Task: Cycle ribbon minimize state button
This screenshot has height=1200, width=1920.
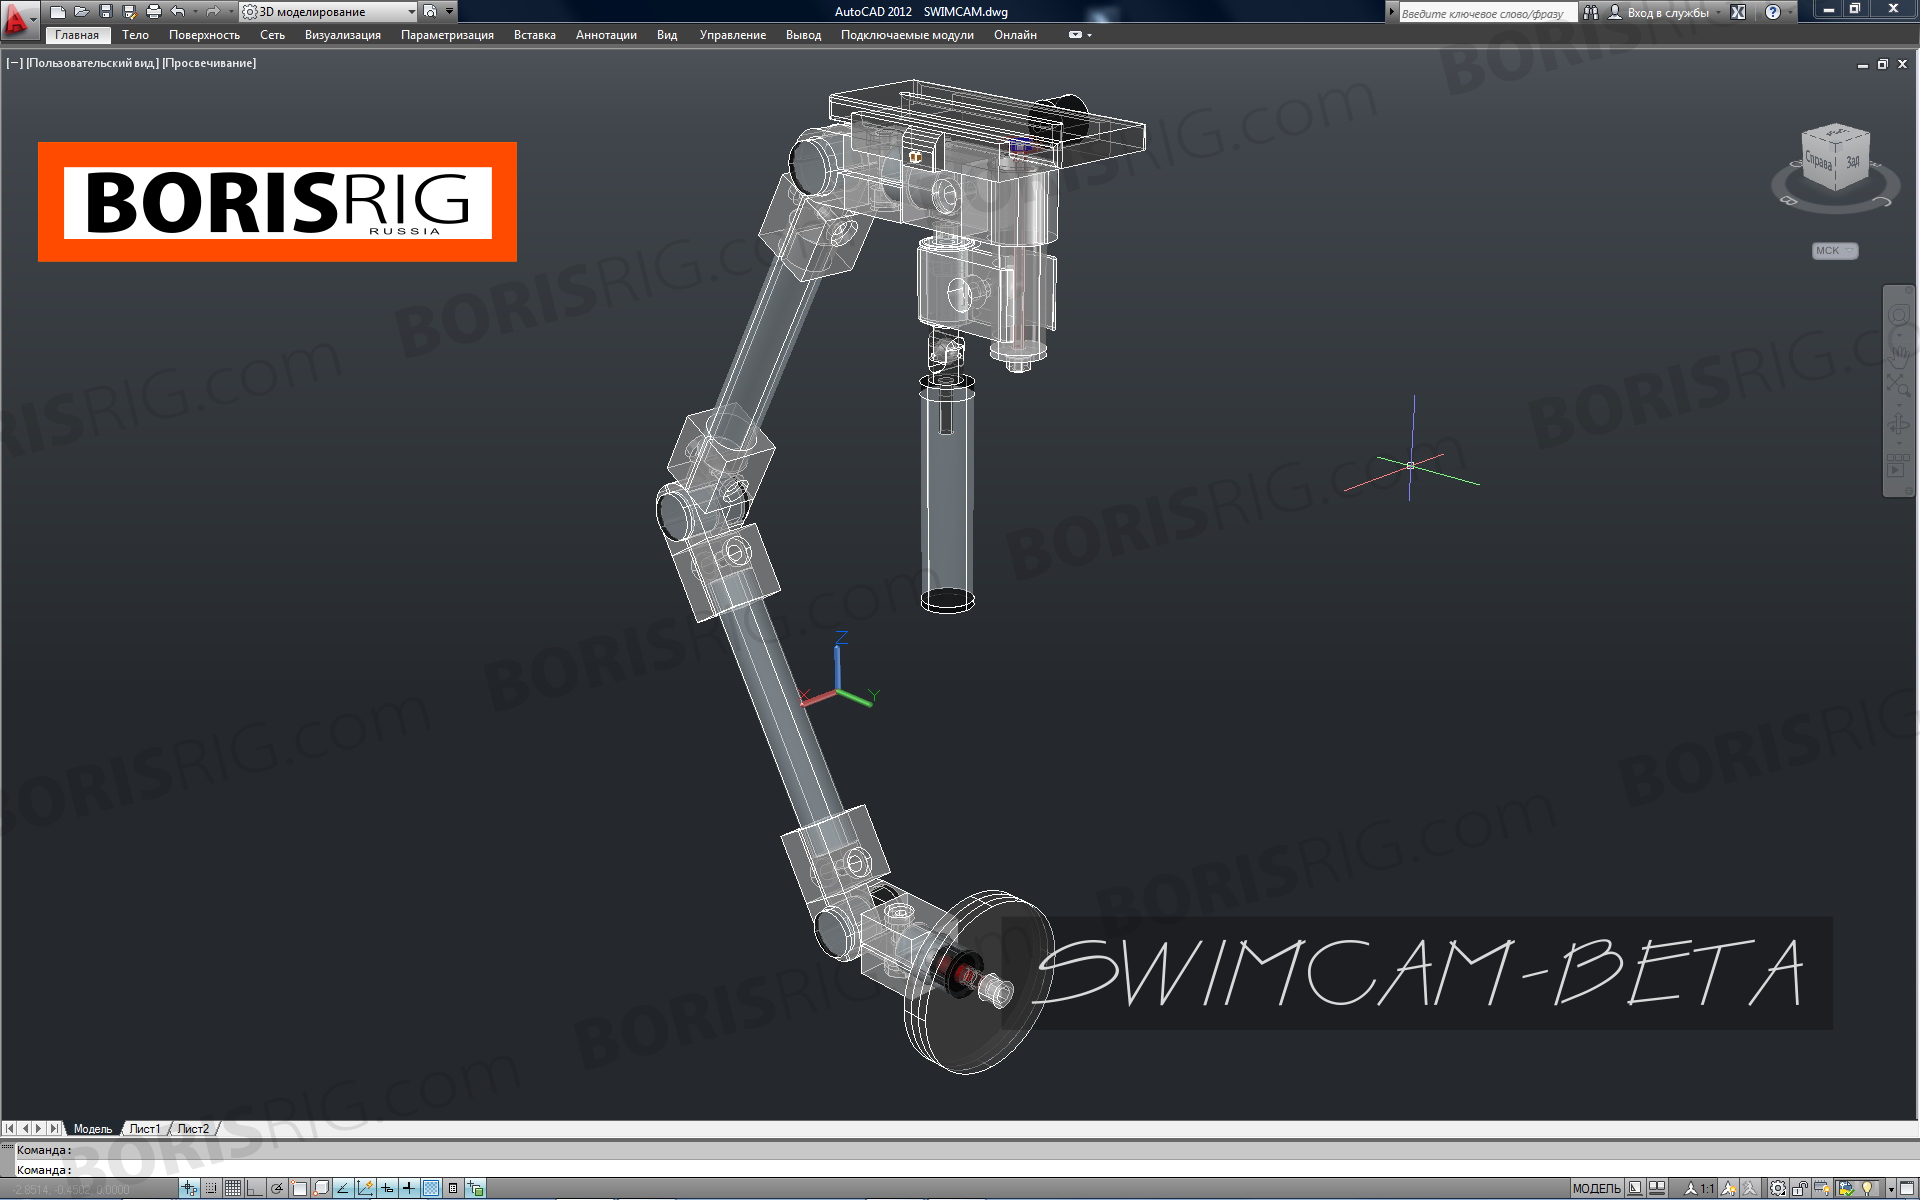Action: click(1076, 35)
